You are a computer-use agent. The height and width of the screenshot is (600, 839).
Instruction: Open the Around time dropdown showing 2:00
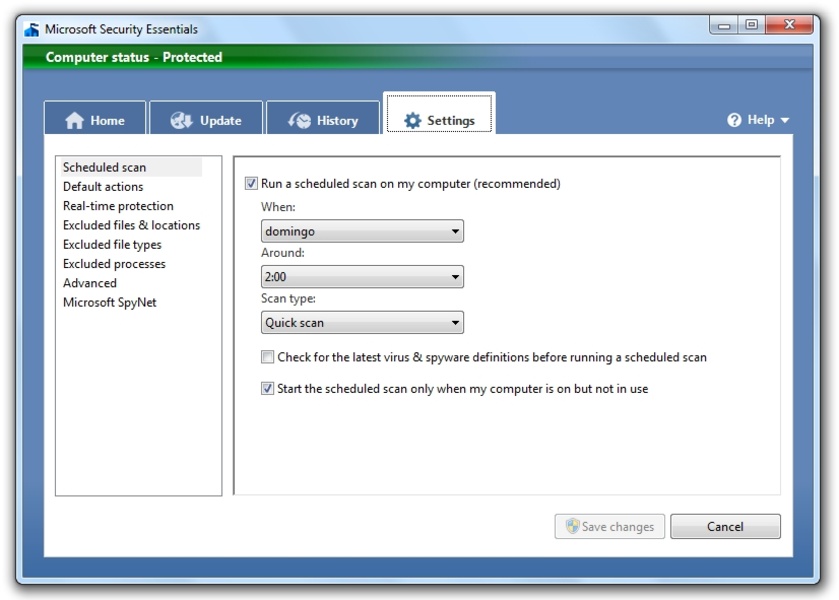point(362,277)
